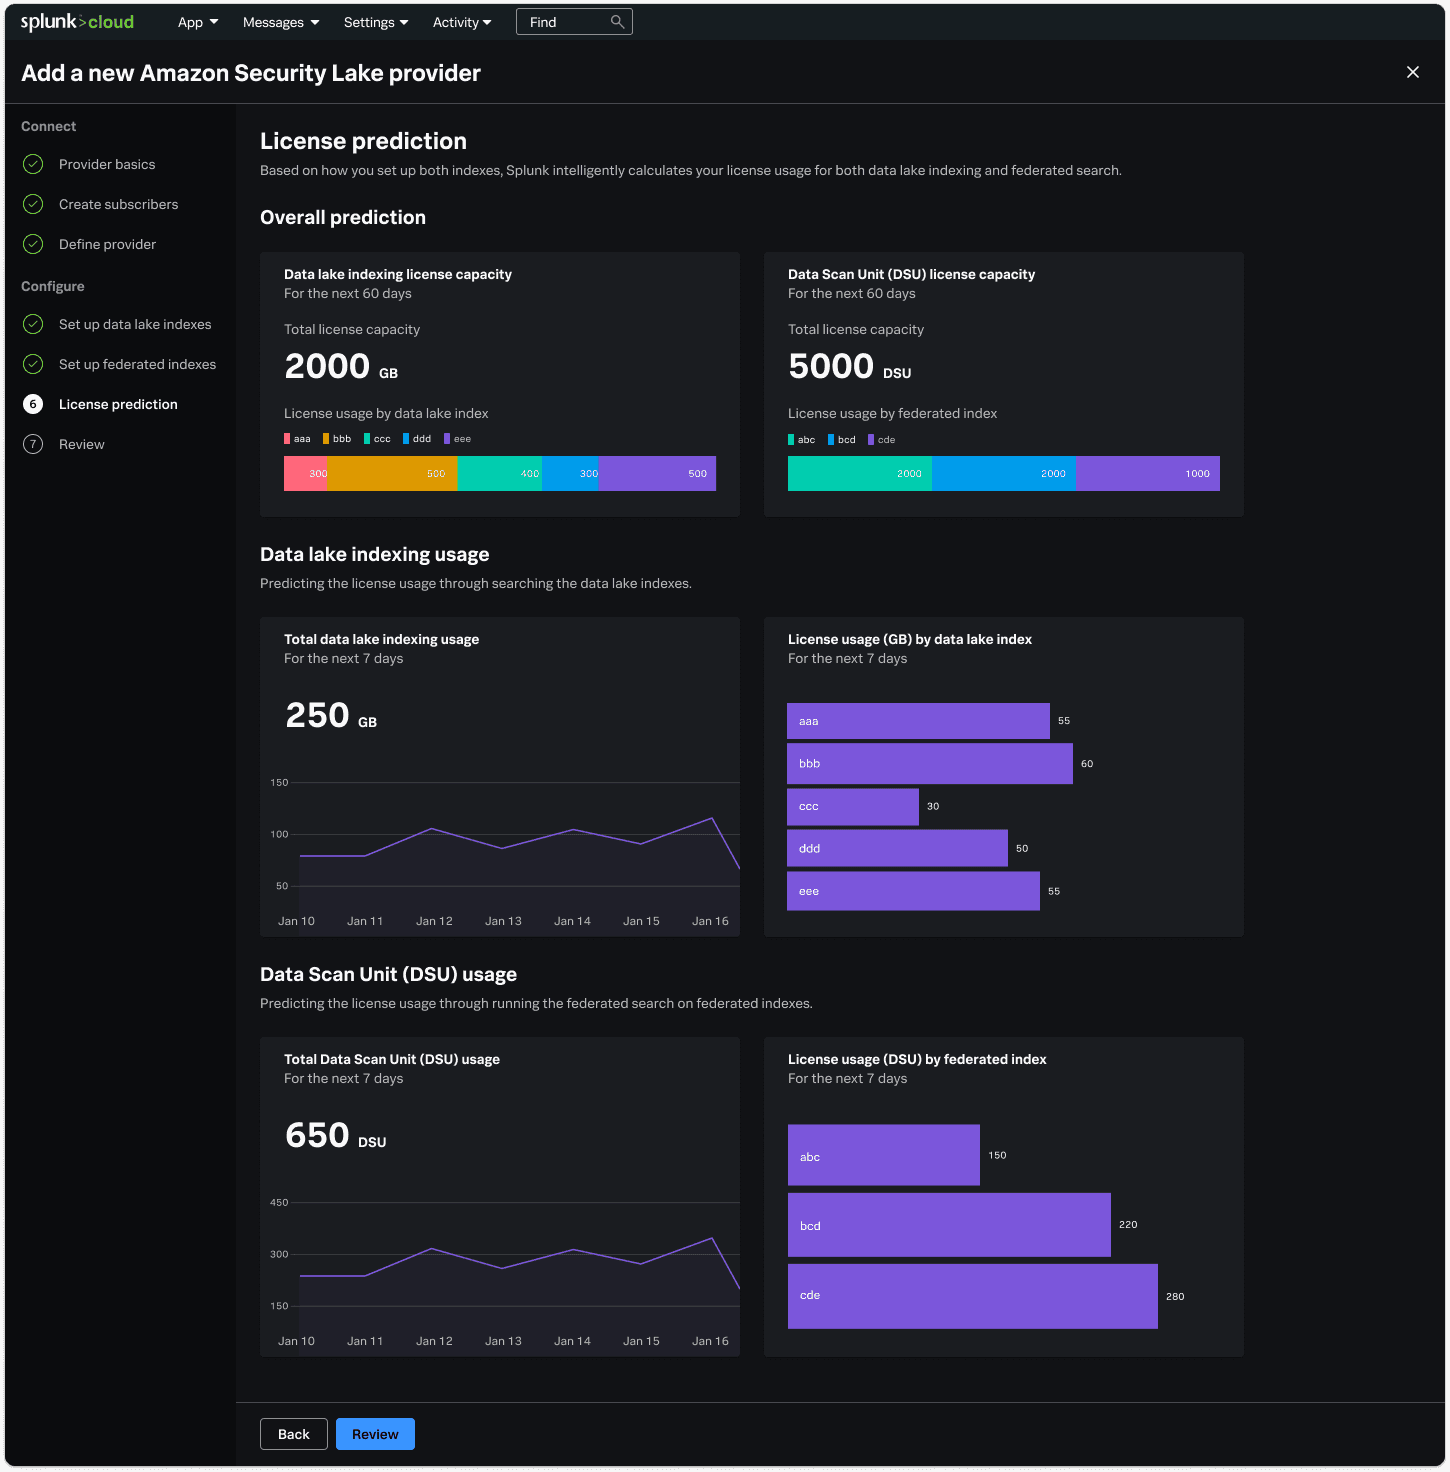Click the Create subscribers checkmark icon
This screenshot has height=1472, width=1450.
[33, 204]
